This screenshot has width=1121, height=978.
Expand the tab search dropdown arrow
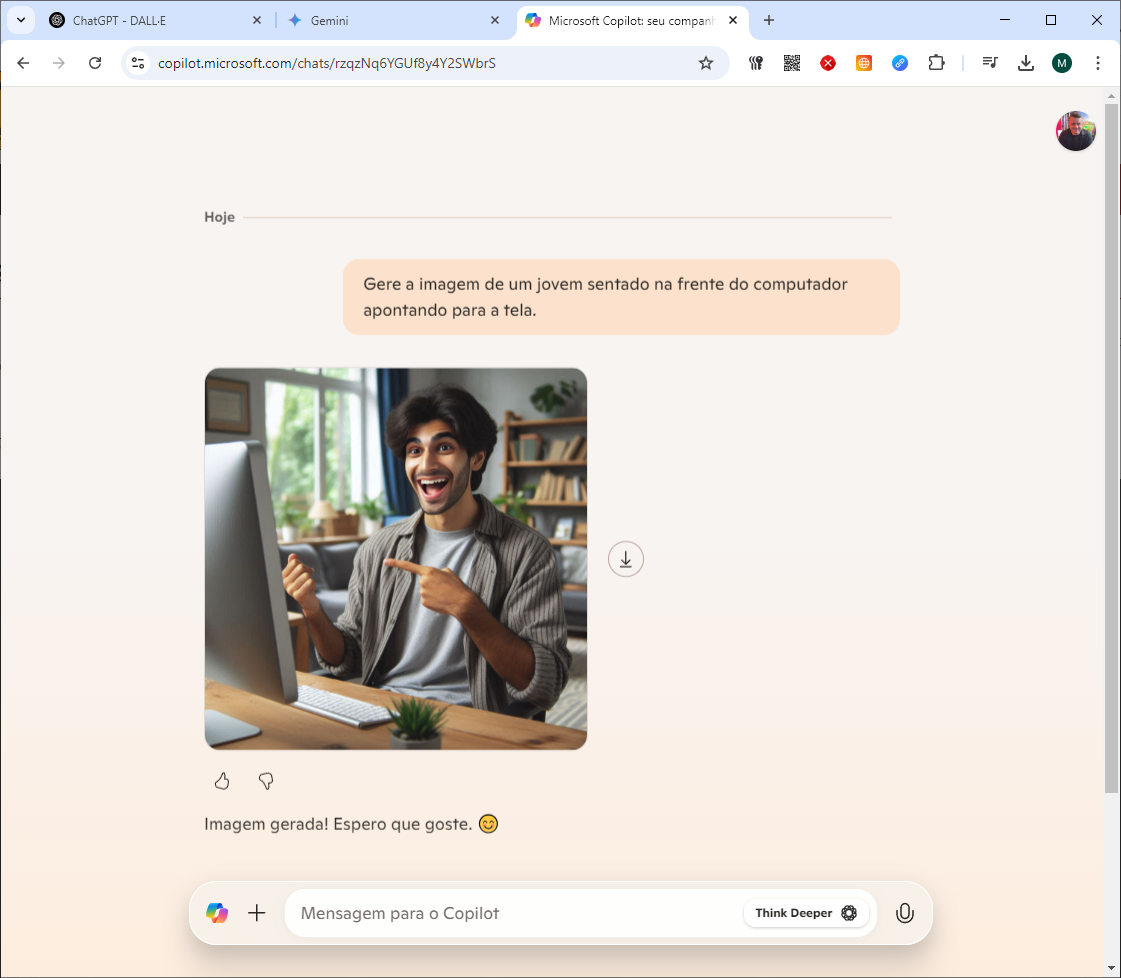[21, 21]
